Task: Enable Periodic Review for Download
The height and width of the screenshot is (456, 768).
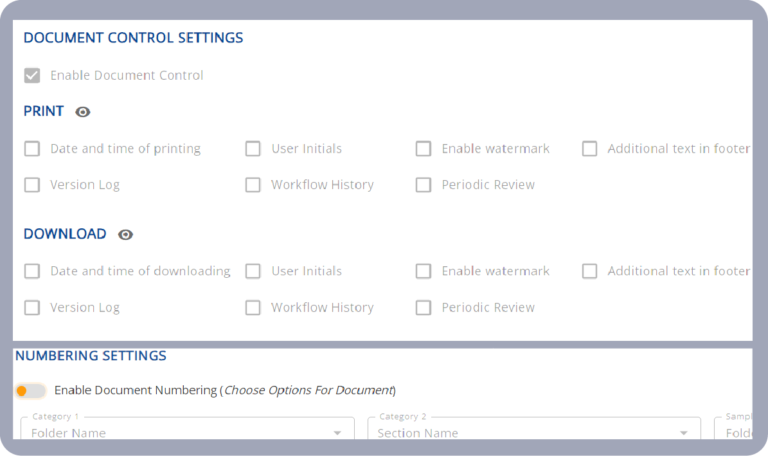Action: [x=424, y=308]
